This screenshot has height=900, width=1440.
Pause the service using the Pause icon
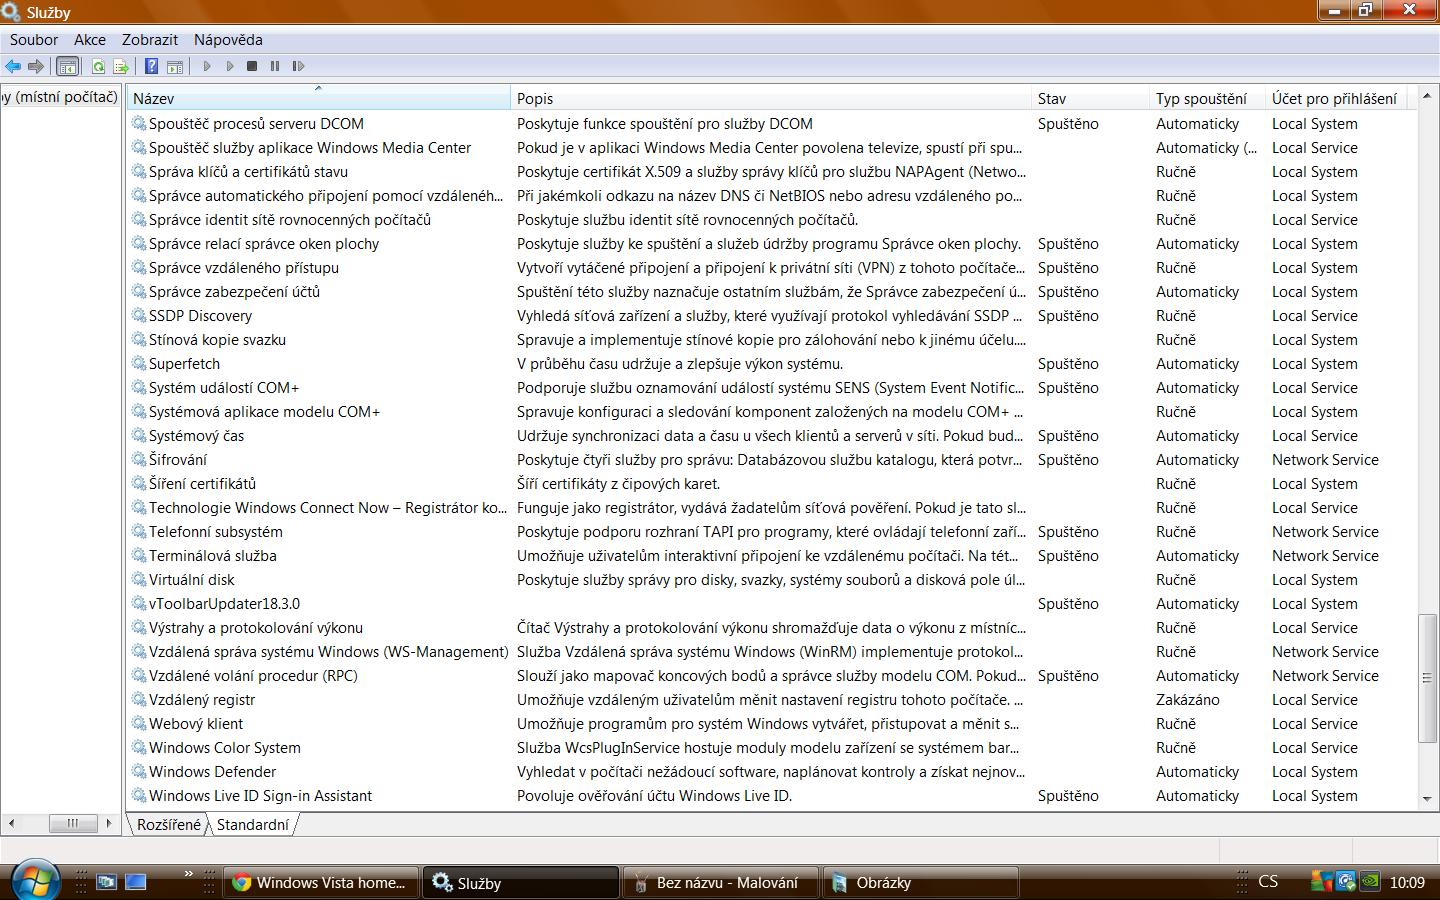click(x=275, y=67)
